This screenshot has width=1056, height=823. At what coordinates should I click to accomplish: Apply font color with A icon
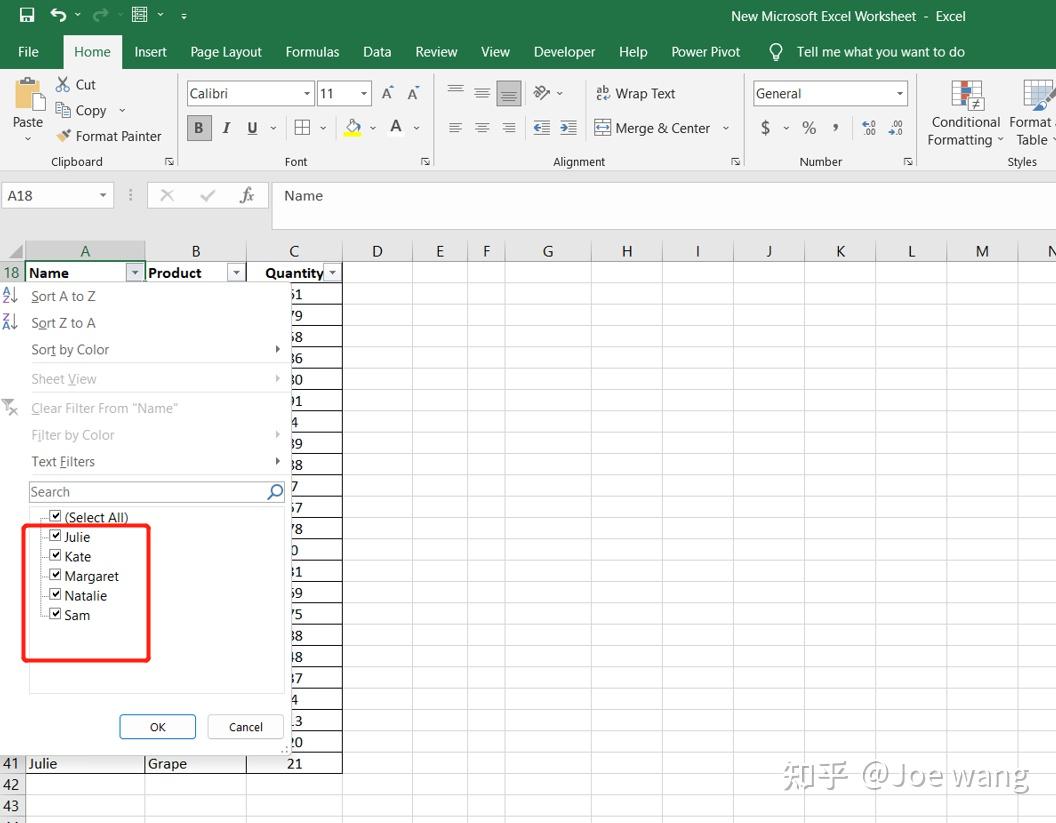click(x=396, y=128)
